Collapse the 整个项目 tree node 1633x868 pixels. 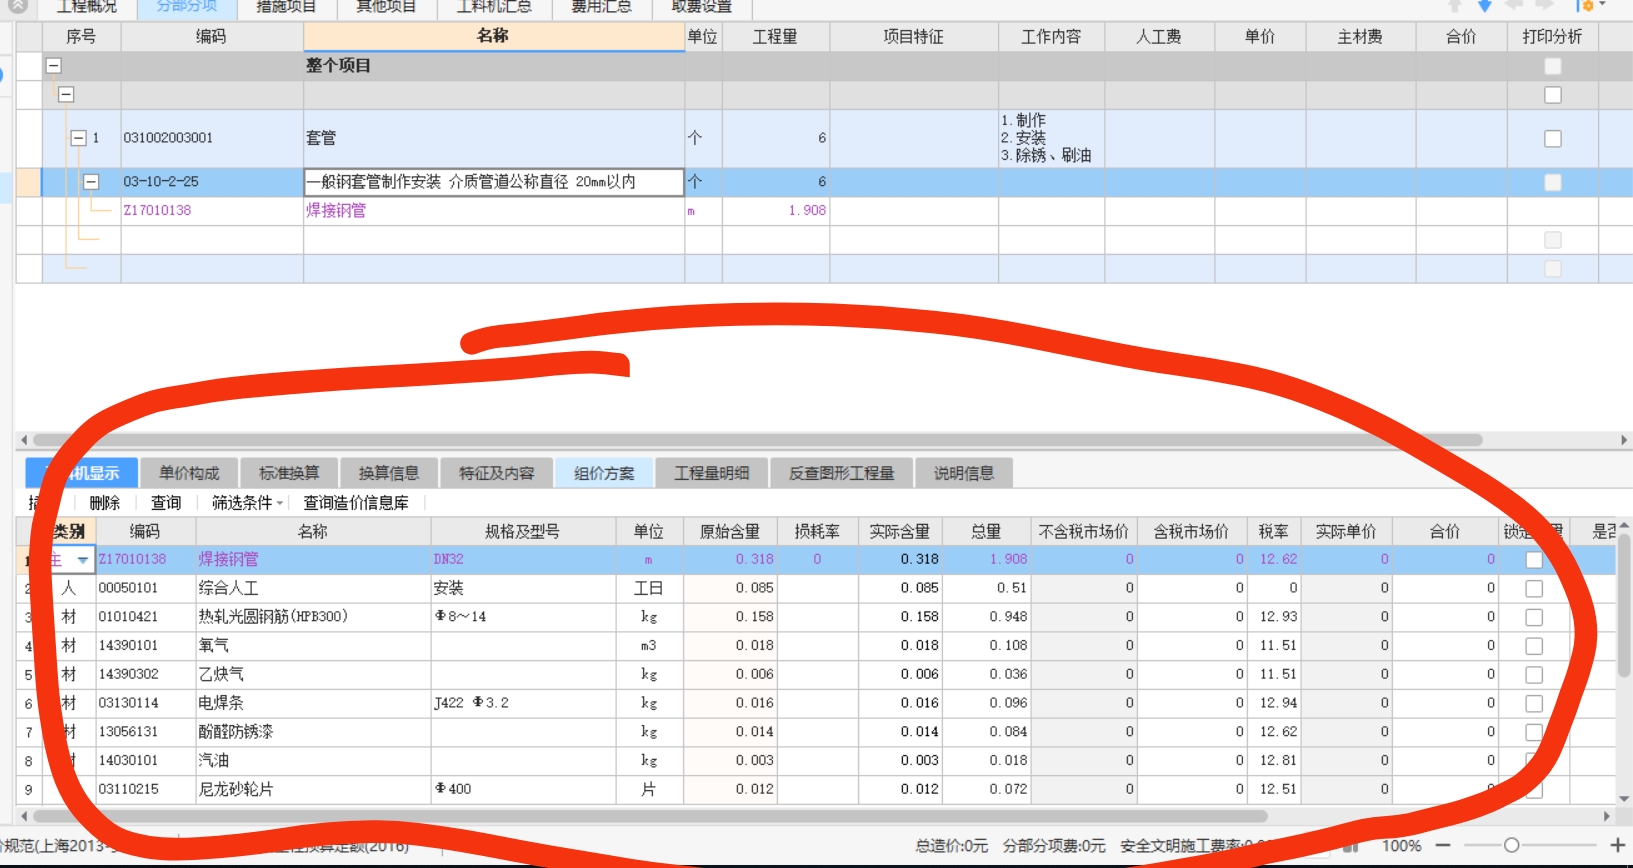tap(54, 66)
